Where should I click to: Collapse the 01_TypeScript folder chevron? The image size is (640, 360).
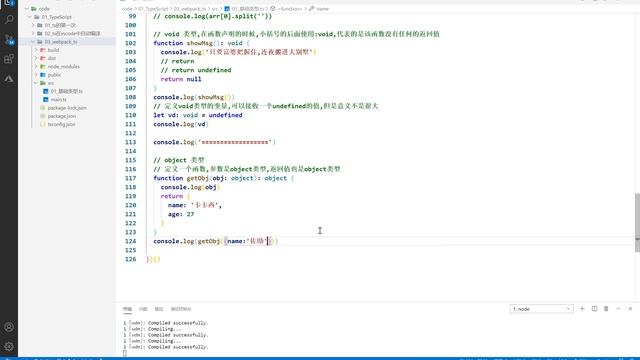tap(30, 17)
